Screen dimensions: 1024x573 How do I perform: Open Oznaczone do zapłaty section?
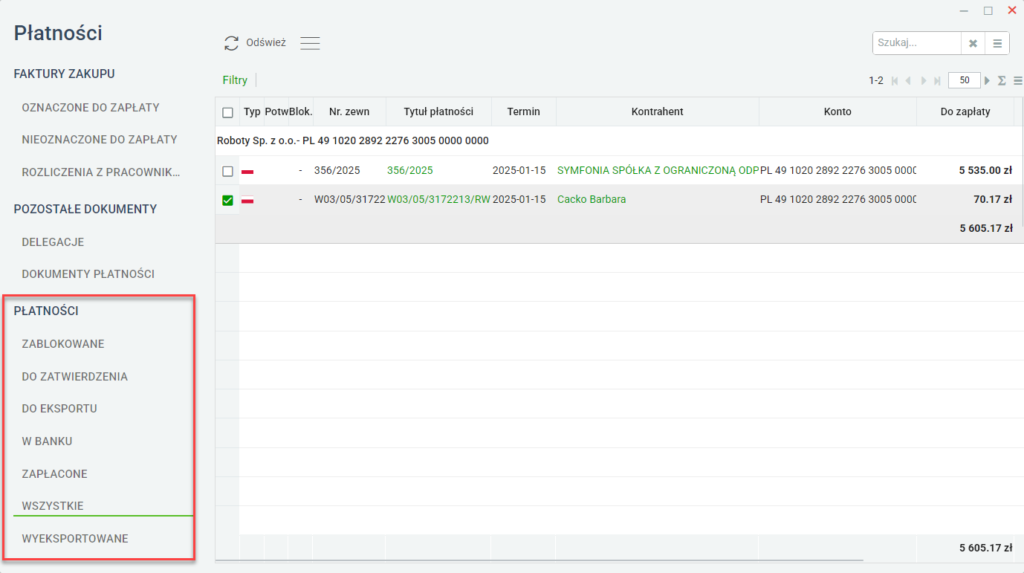90,107
